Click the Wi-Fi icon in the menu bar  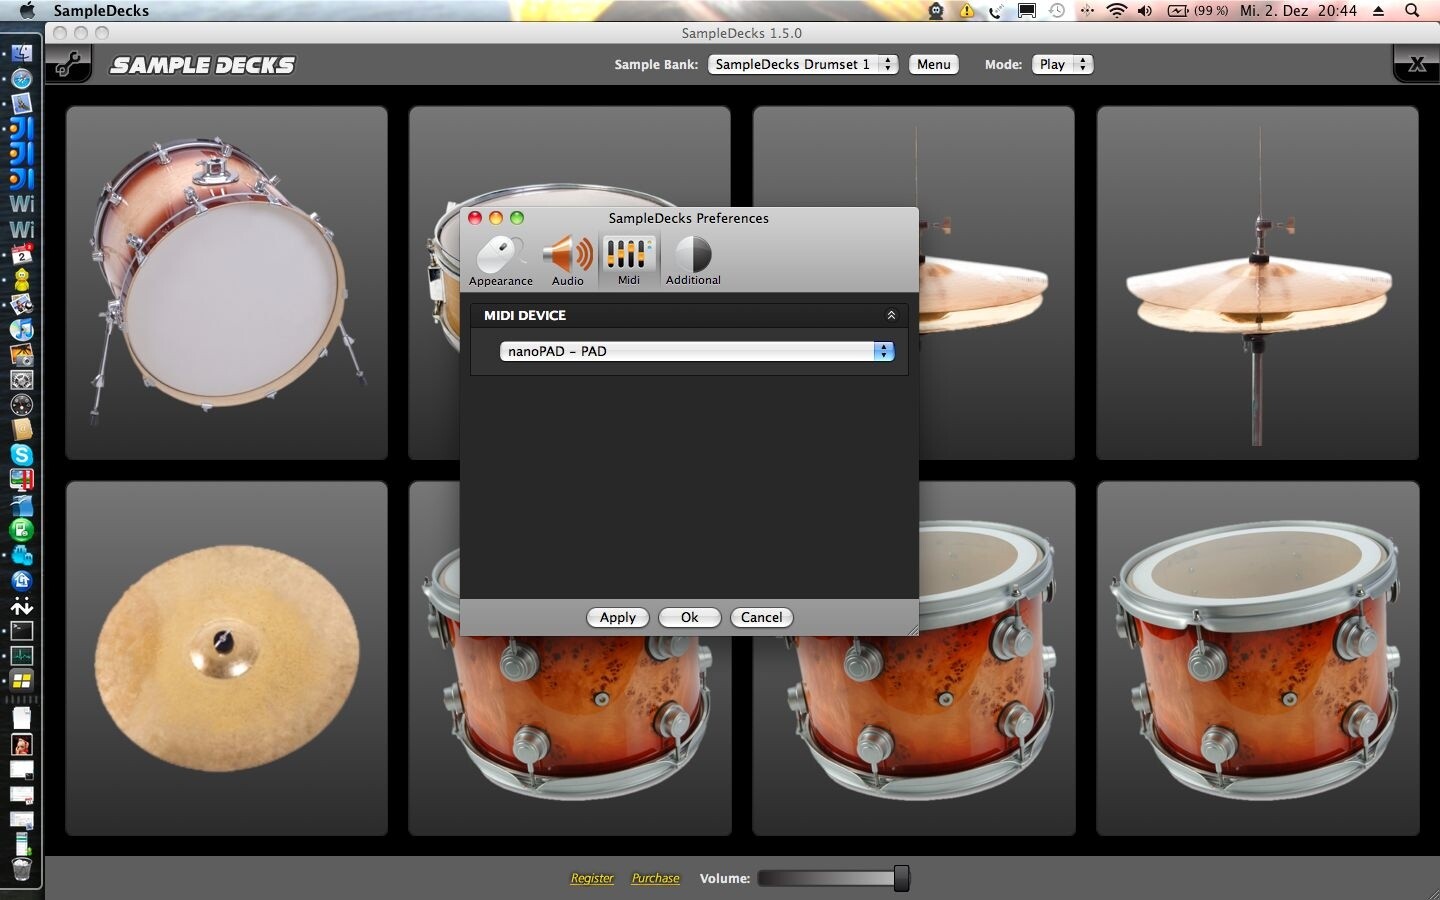[x=1117, y=12]
